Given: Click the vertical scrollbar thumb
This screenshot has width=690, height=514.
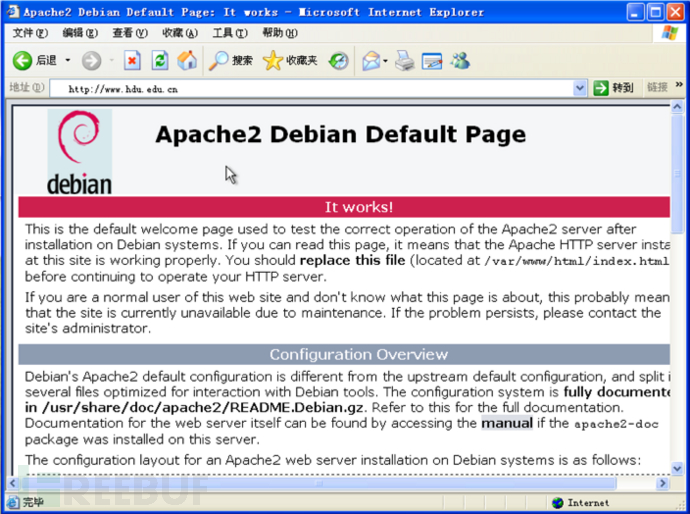Looking at the screenshot, I should [677, 174].
